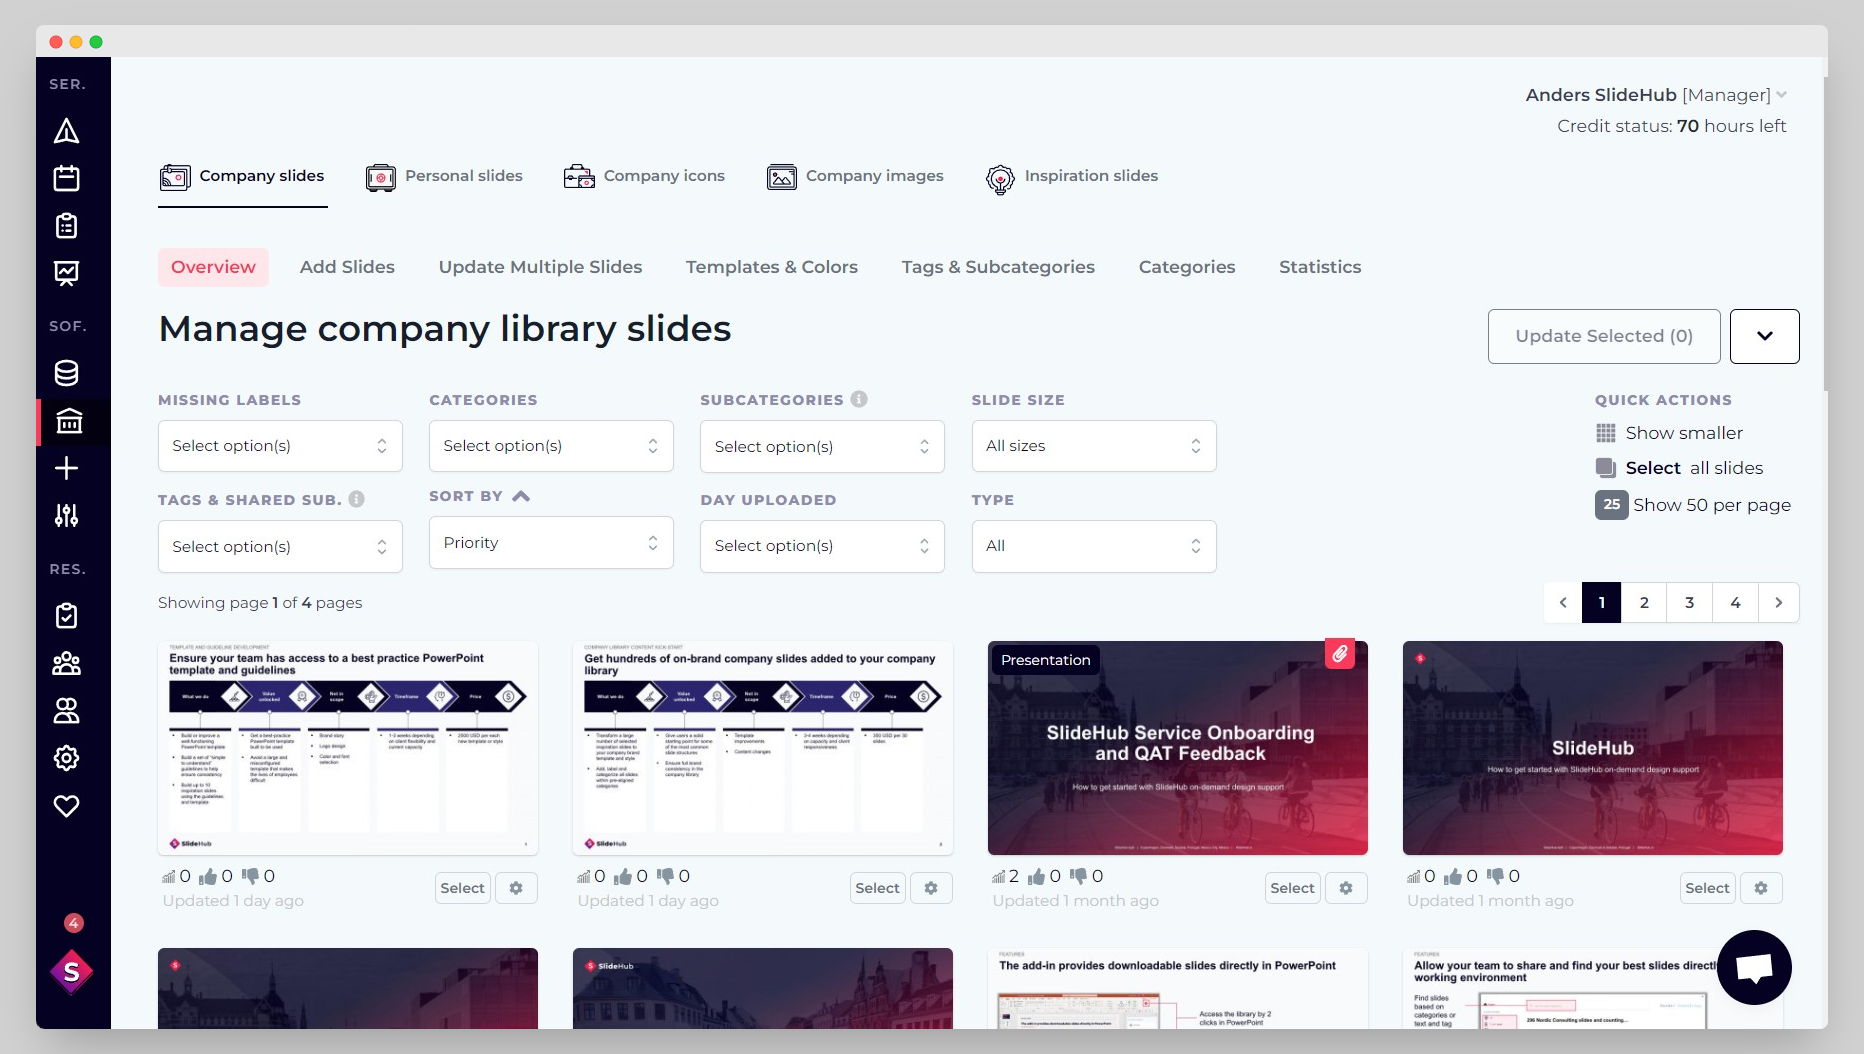The height and width of the screenshot is (1054, 1864).
Task: Open the chat support bubble
Action: coord(1754,967)
